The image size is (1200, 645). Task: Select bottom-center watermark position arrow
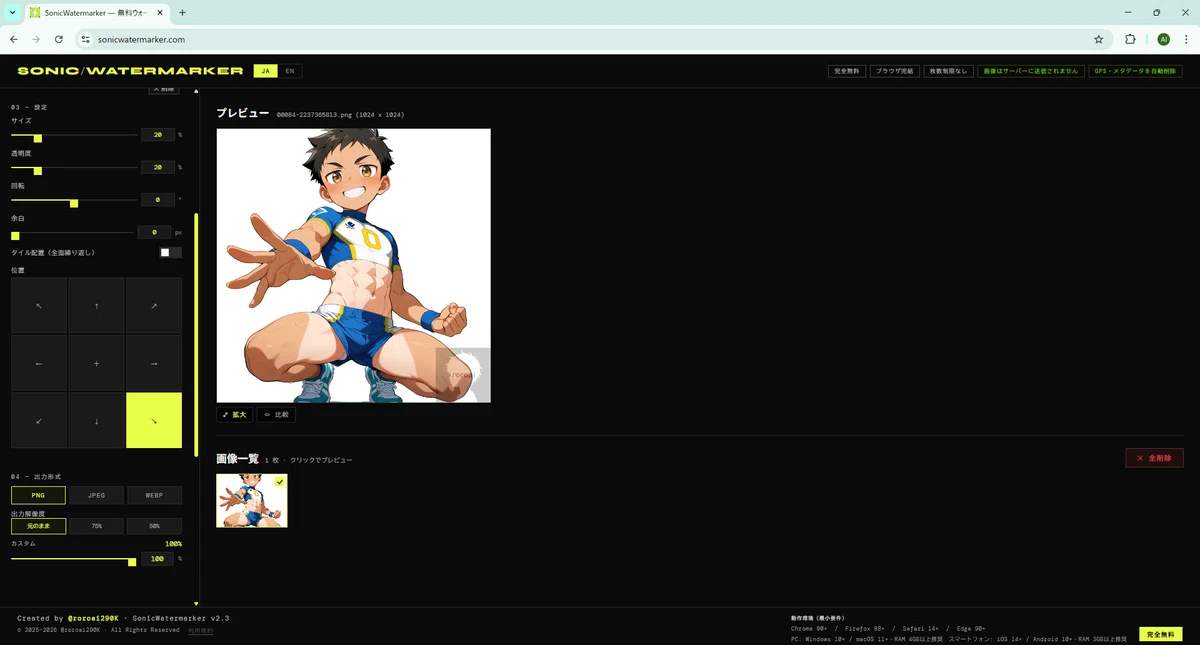pos(96,420)
